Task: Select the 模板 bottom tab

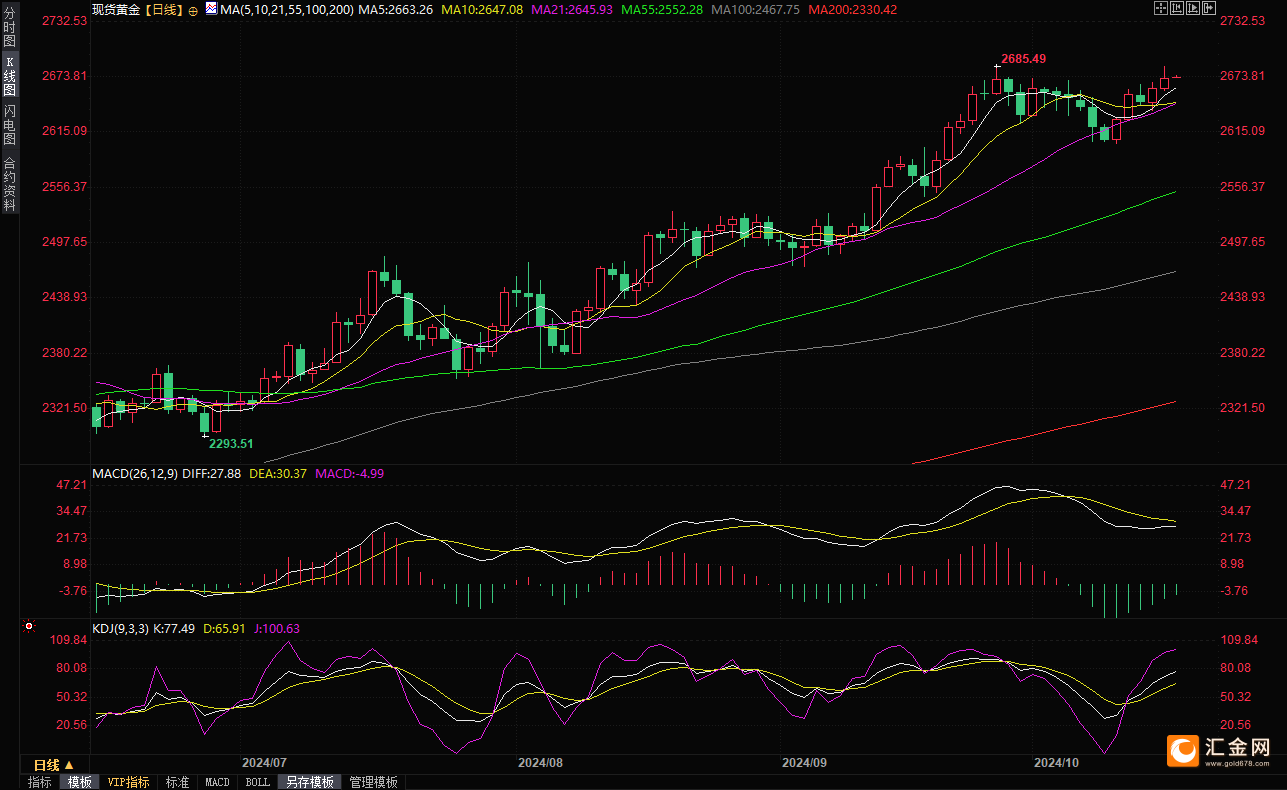Action: [x=79, y=782]
